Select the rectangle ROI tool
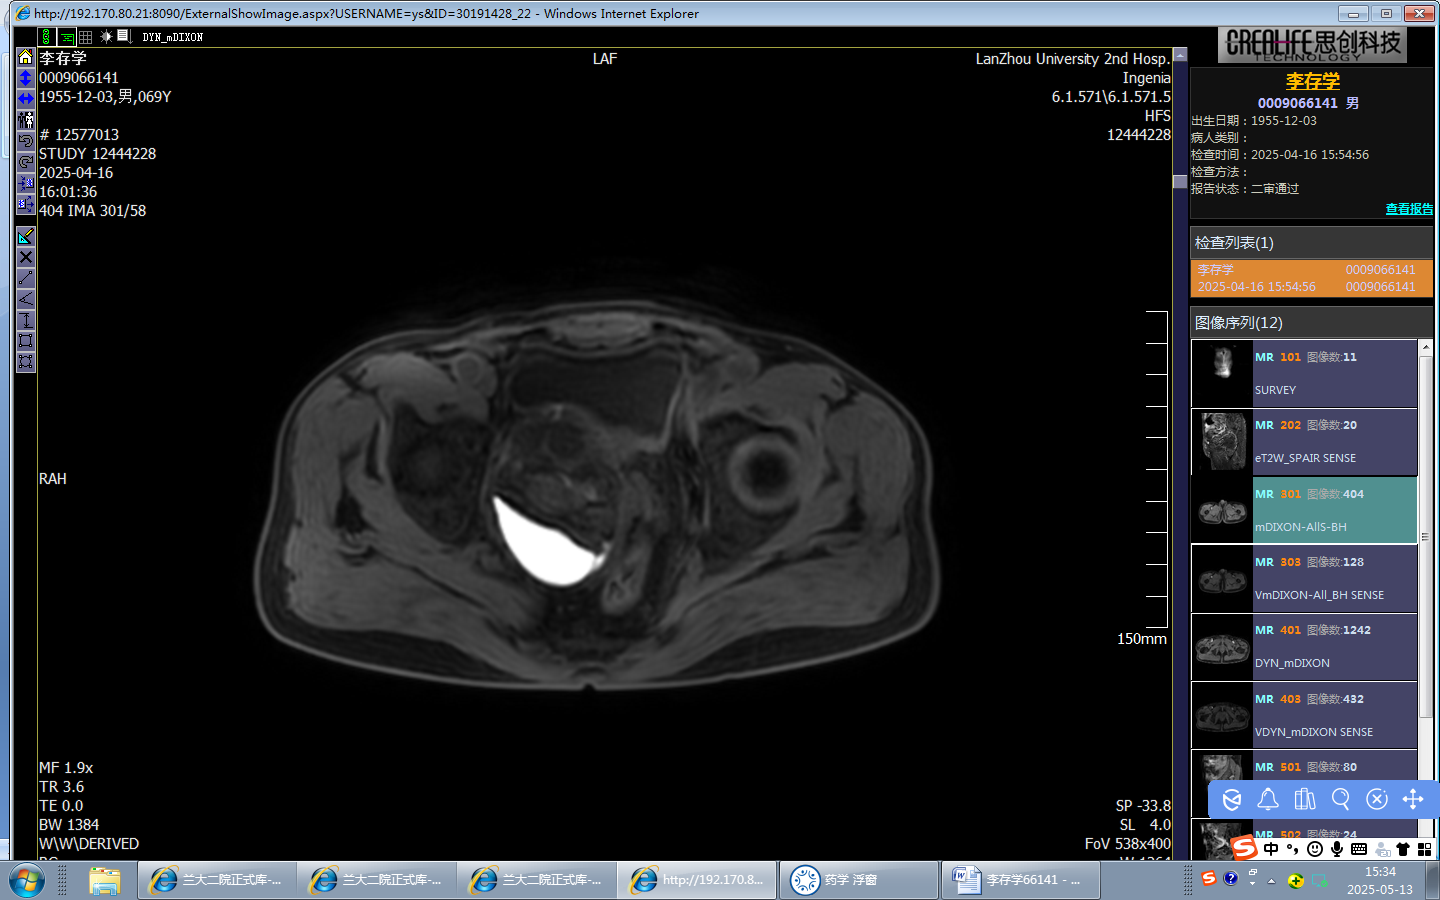The image size is (1440, 900). [26, 341]
